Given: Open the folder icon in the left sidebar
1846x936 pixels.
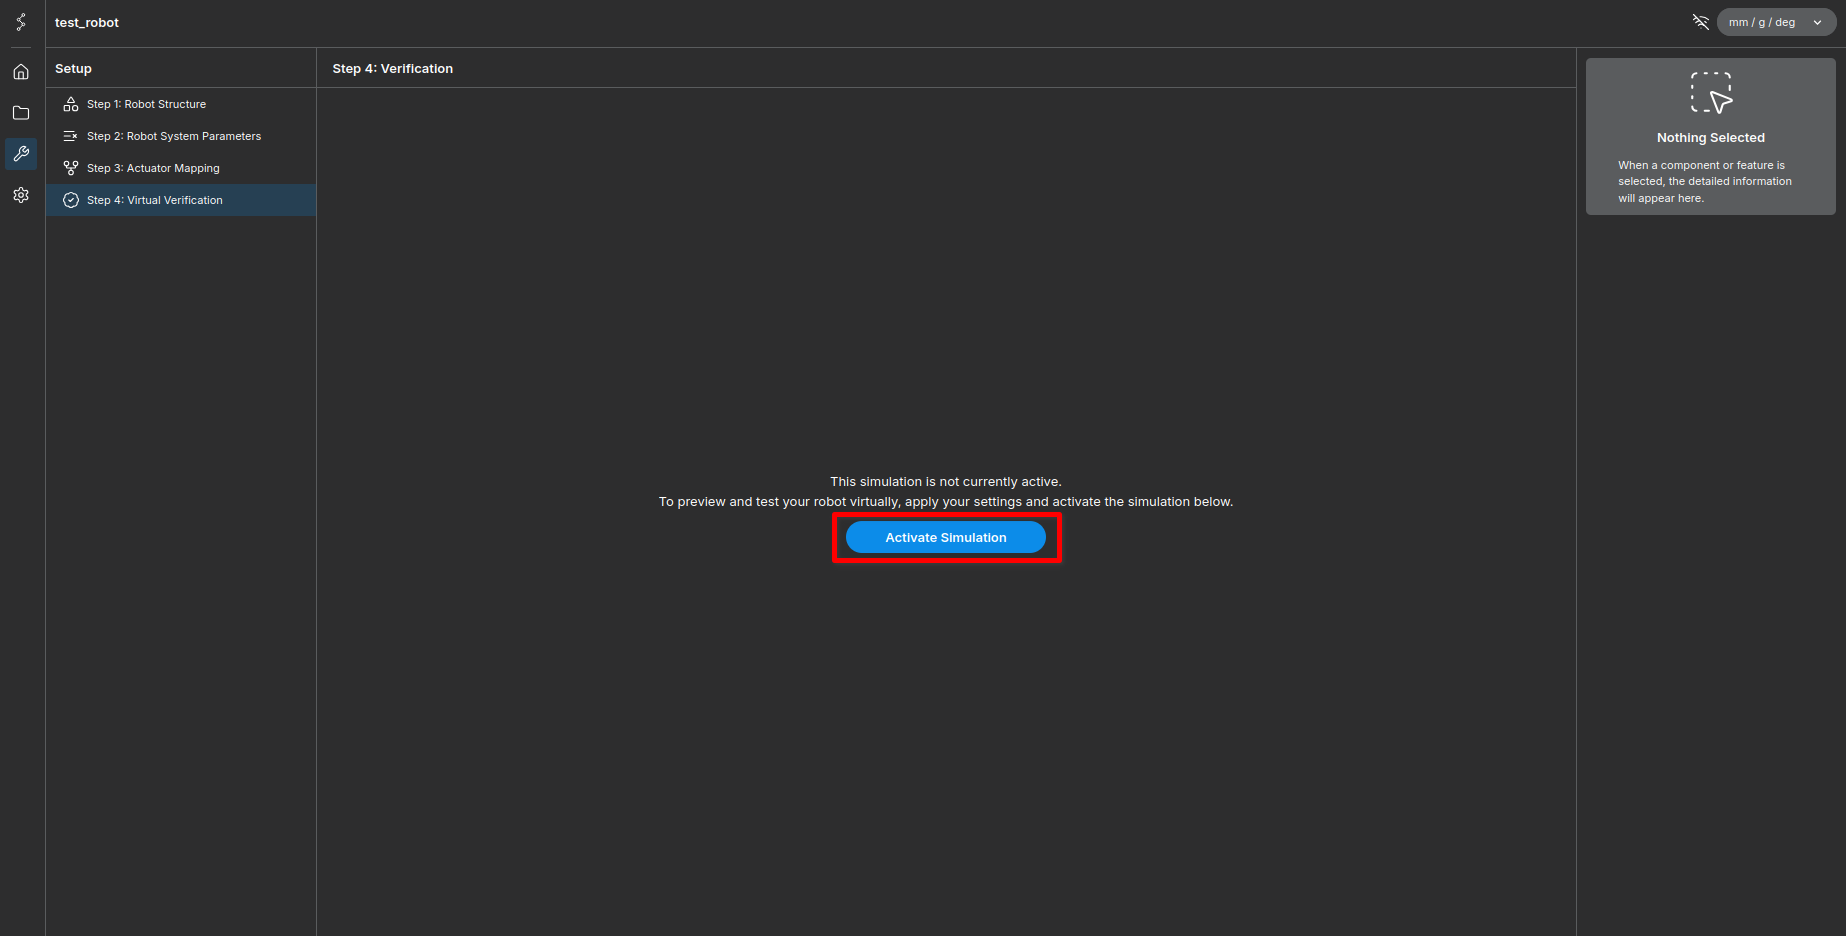Looking at the screenshot, I should 21,113.
